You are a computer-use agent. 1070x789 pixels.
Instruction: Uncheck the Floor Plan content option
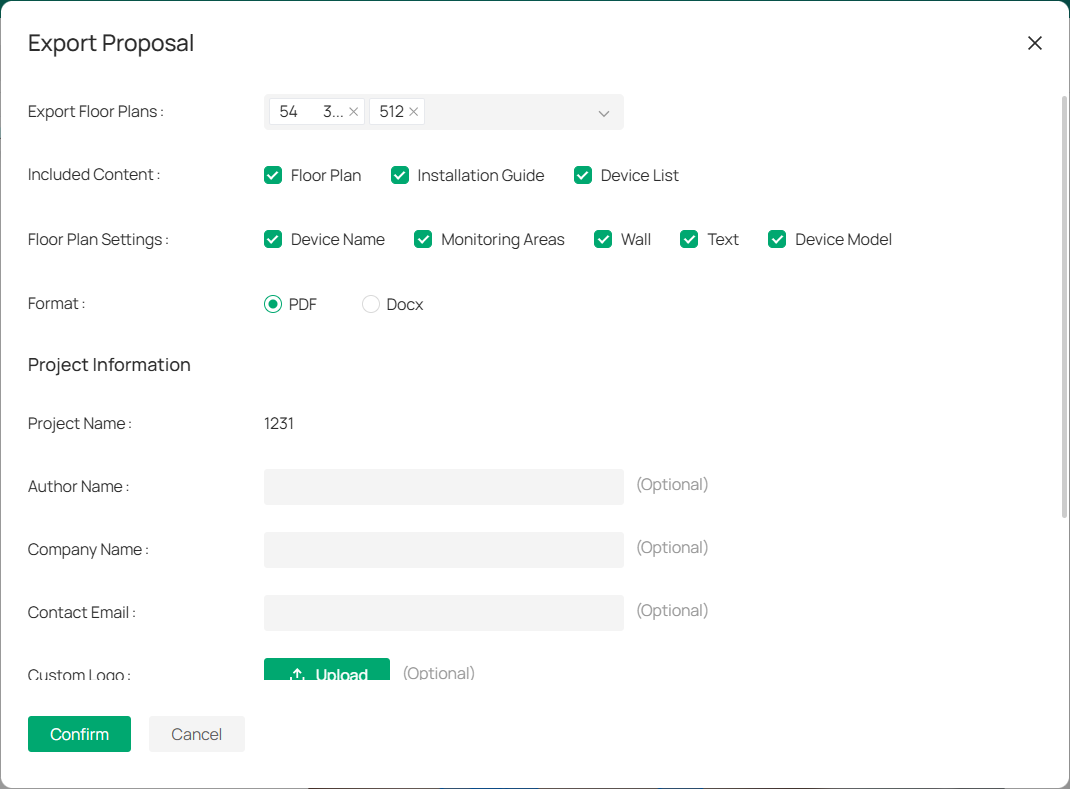[273, 175]
